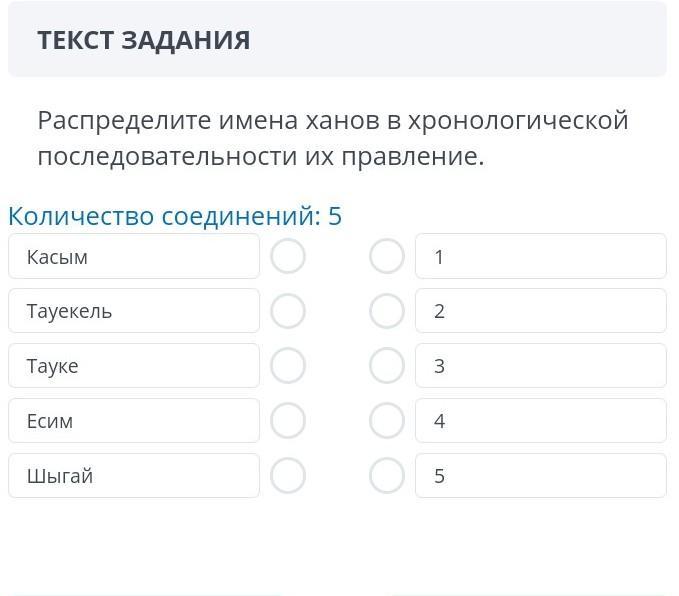Select the connector circle next to Тауекель

tap(288, 312)
